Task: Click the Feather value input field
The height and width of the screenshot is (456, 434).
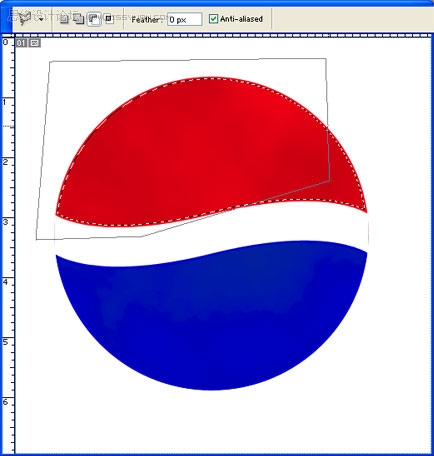Action: tap(185, 19)
